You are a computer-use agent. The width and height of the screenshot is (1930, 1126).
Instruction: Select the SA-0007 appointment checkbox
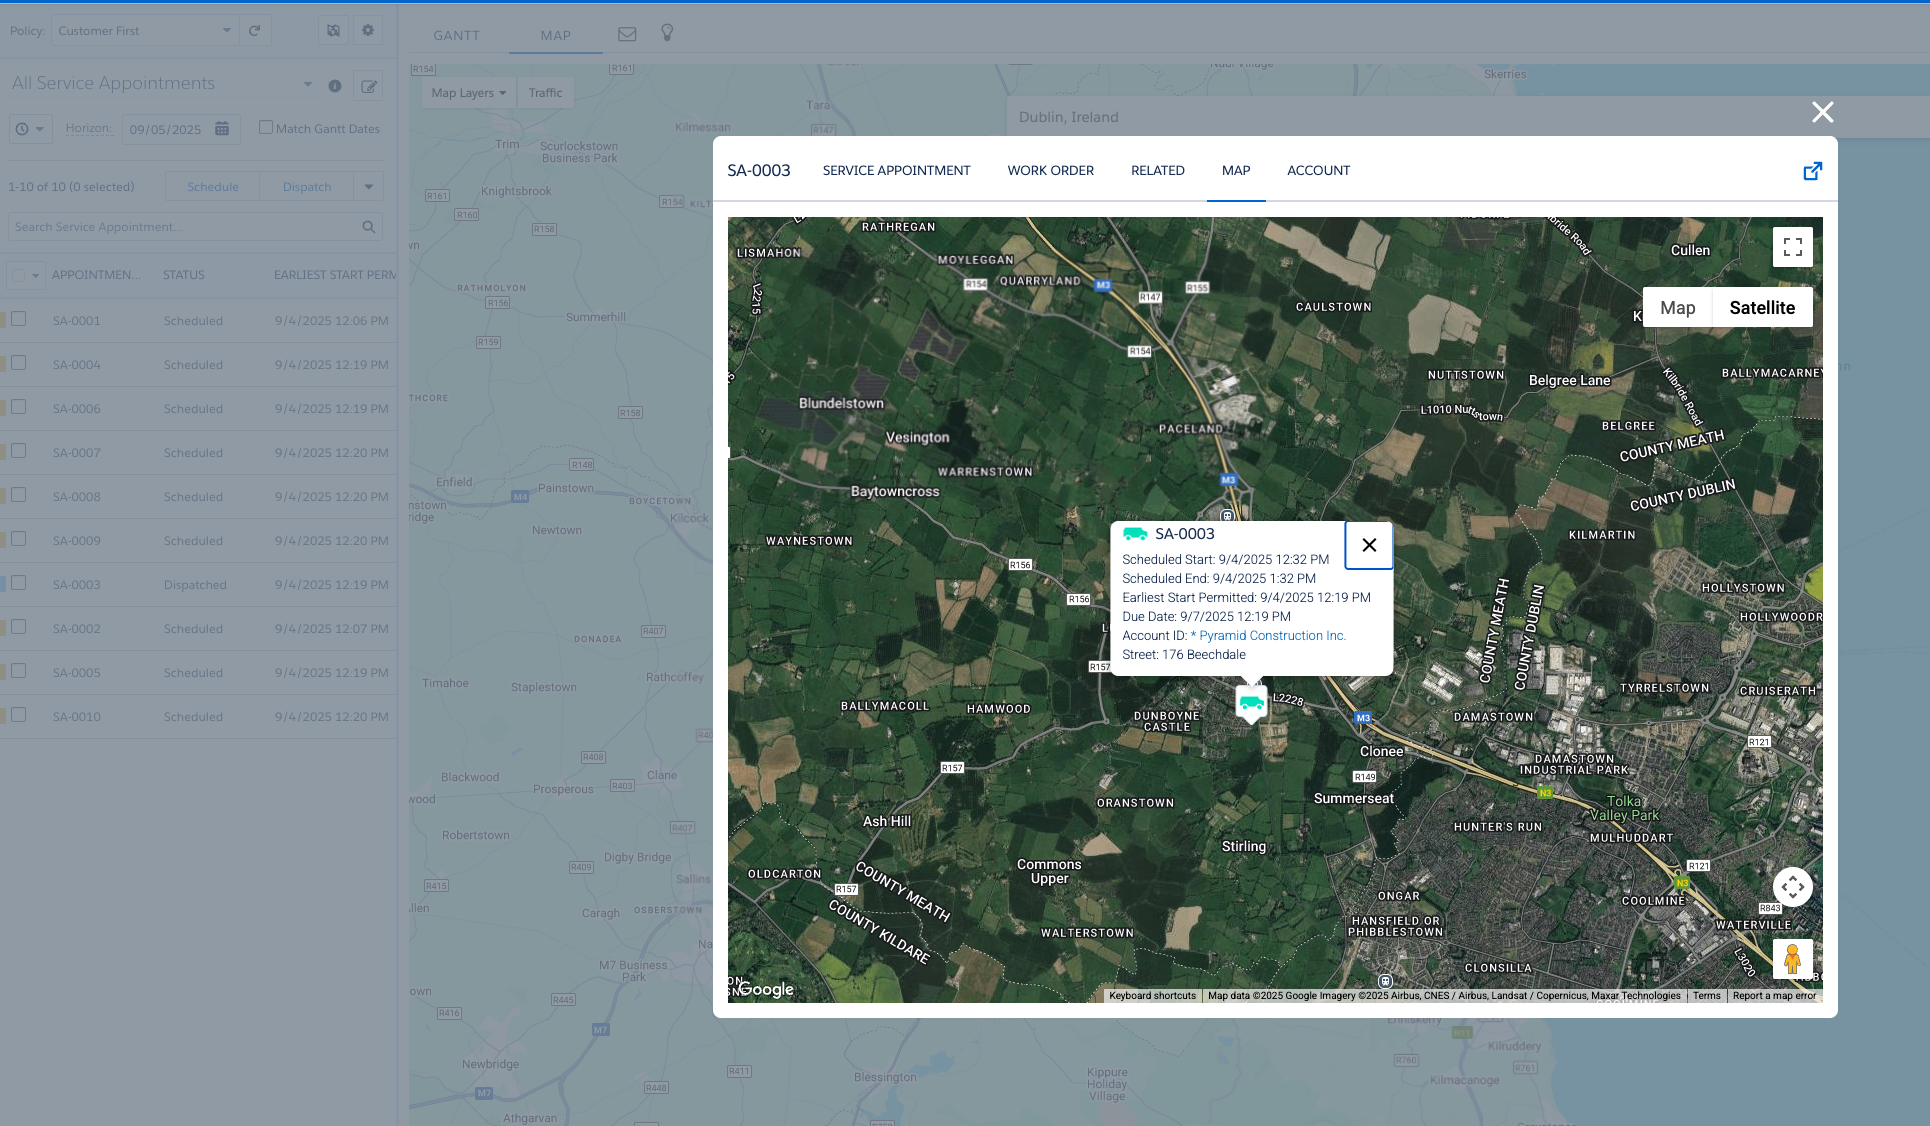click(x=19, y=452)
